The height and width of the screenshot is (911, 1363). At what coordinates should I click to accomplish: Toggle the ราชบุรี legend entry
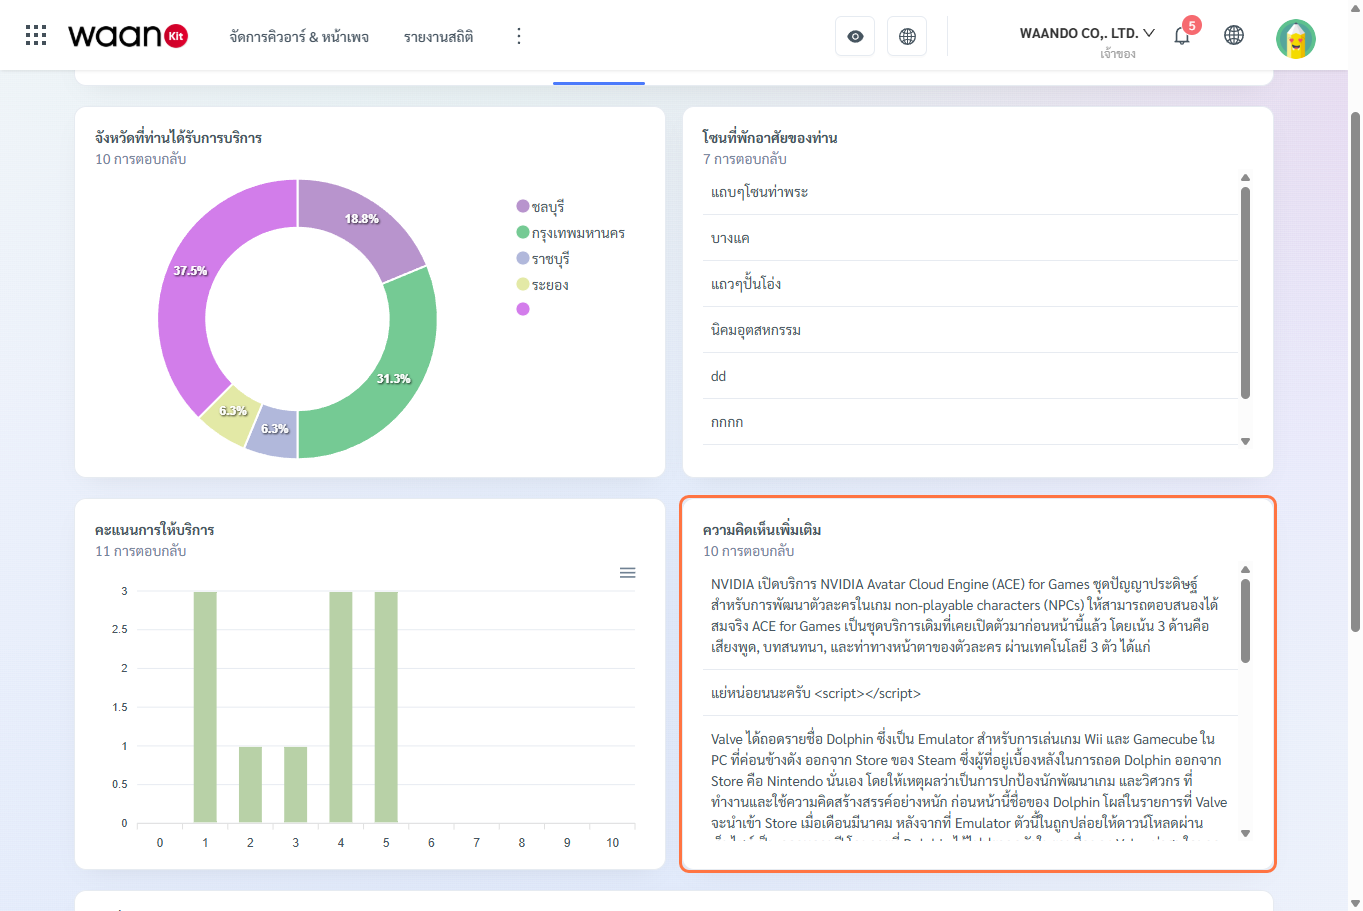[543, 259]
